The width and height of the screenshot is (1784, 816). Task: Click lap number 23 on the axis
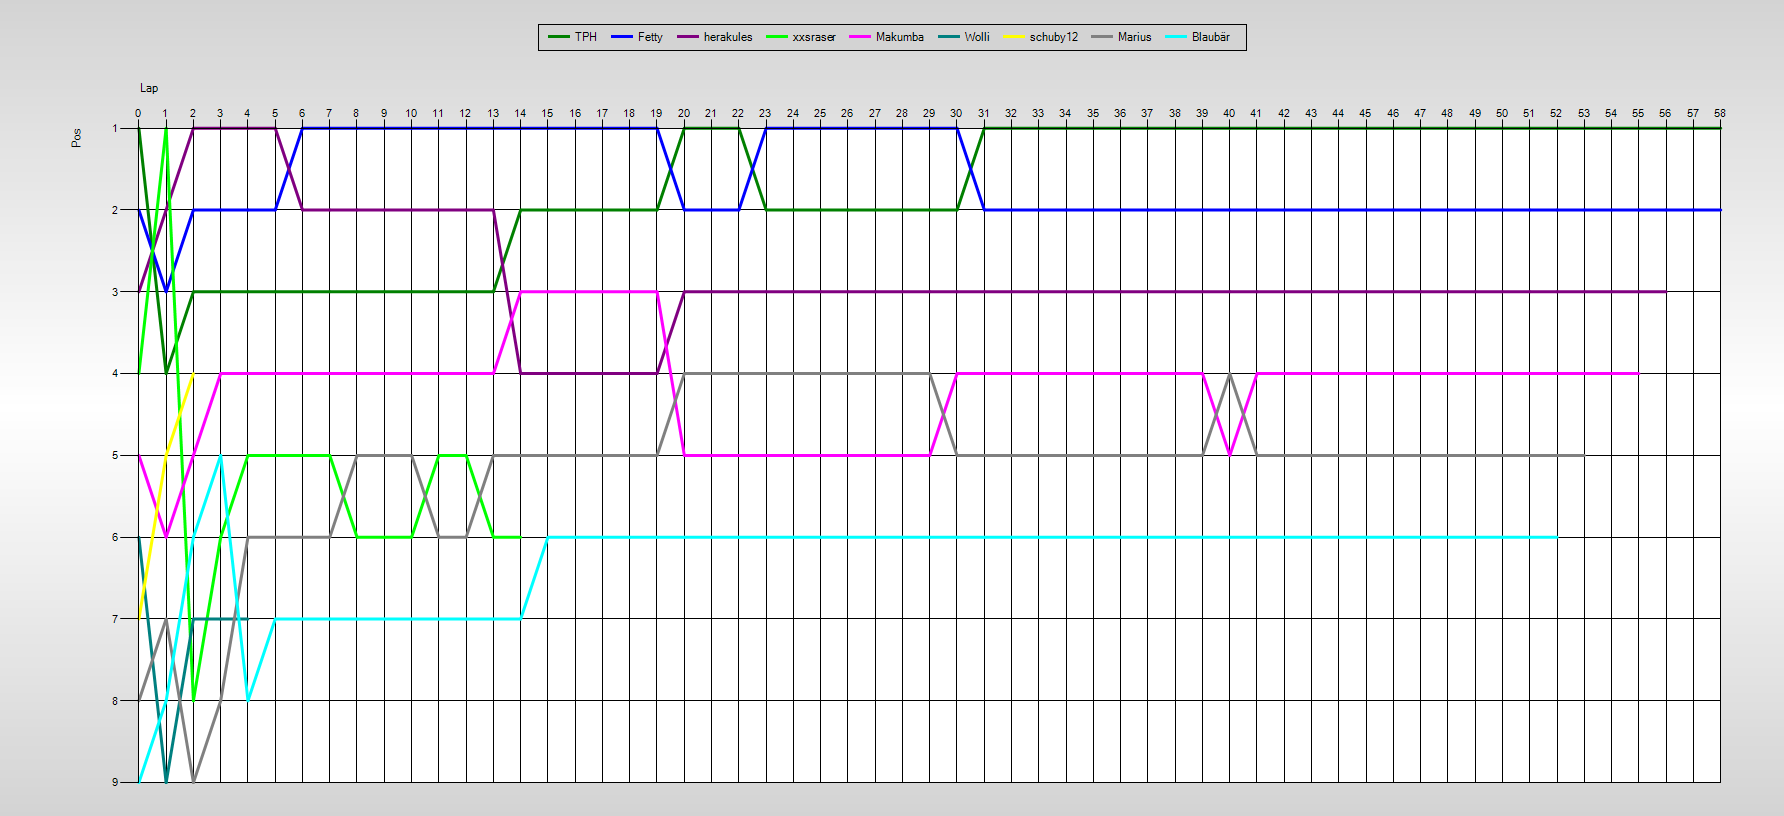point(765,114)
